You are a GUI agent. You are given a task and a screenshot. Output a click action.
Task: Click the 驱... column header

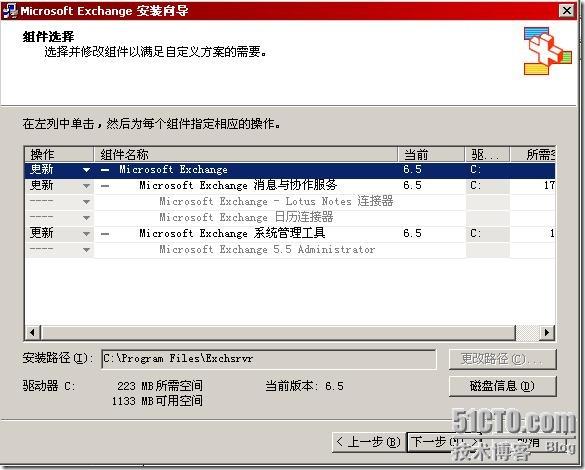point(487,154)
